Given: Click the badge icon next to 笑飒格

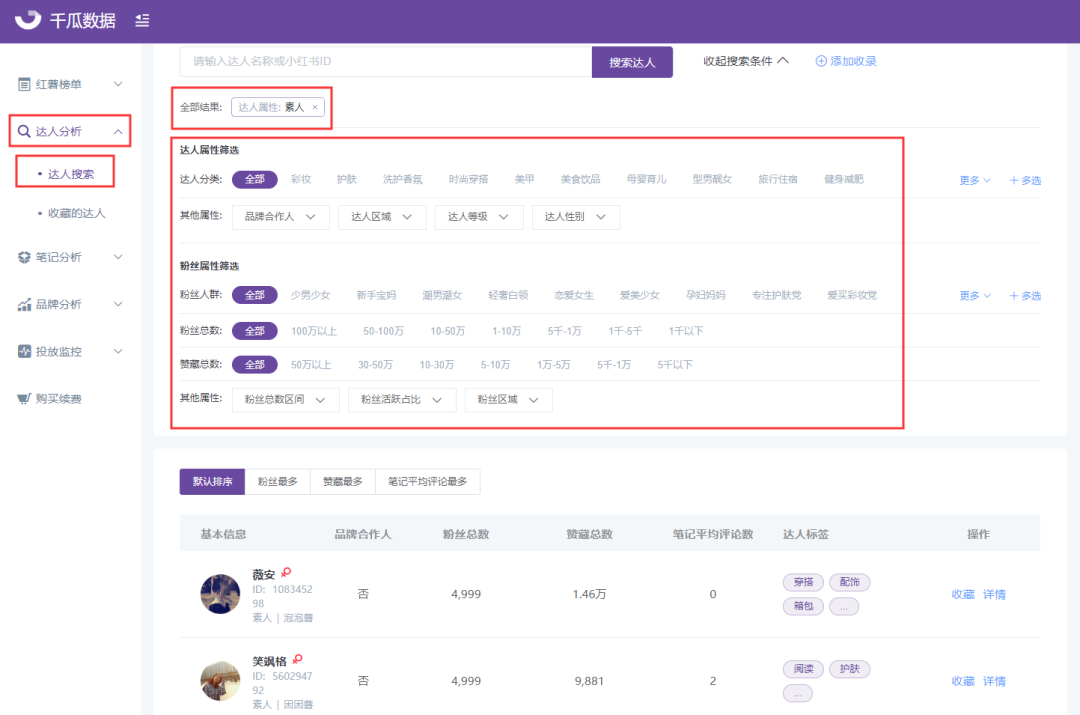Looking at the screenshot, I should click(x=298, y=659).
